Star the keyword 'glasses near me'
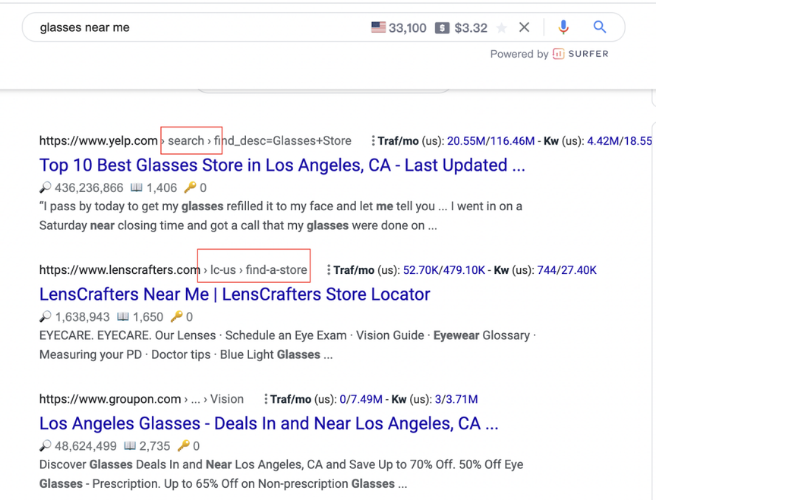The width and height of the screenshot is (800, 500). (x=502, y=28)
